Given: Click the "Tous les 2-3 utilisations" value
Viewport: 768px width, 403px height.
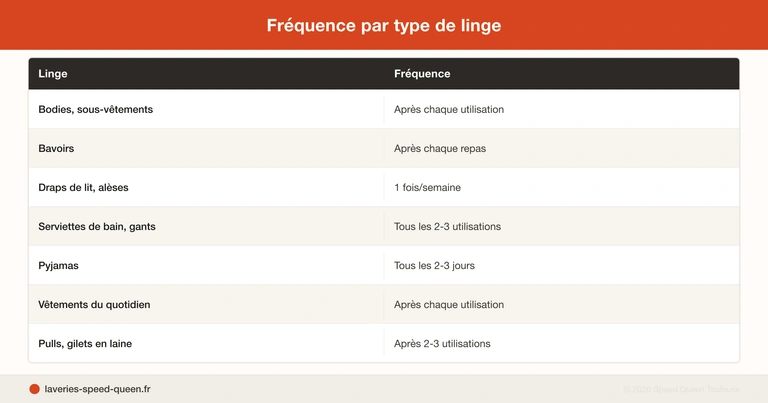Looking at the screenshot, I should click(447, 226).
